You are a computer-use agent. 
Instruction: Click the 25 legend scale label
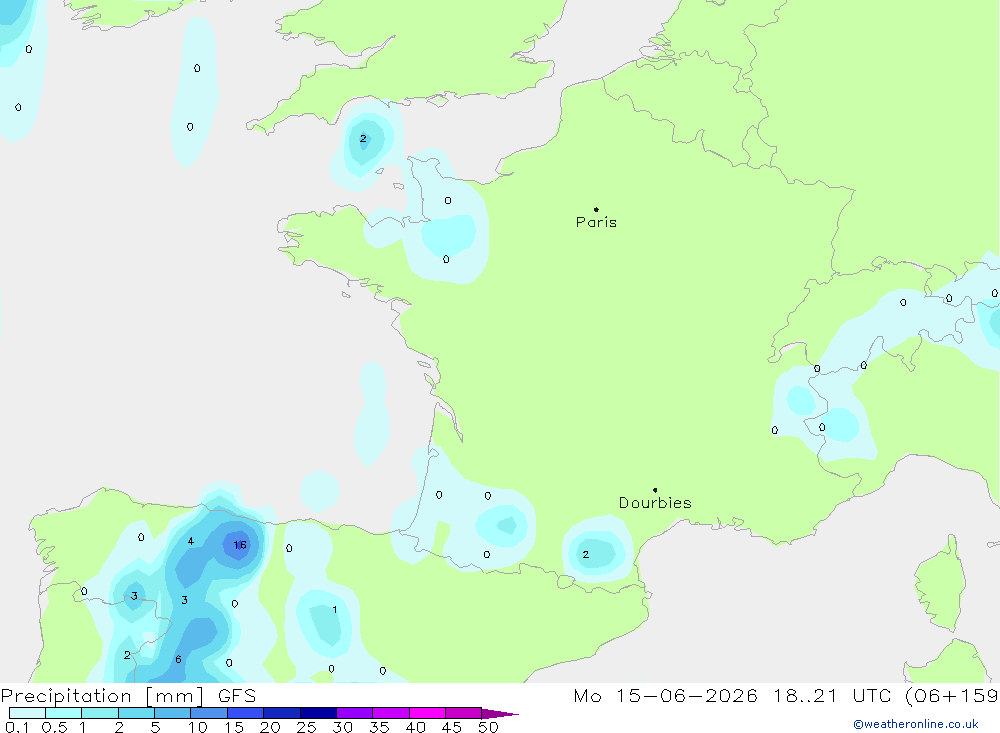pos(306,727)
